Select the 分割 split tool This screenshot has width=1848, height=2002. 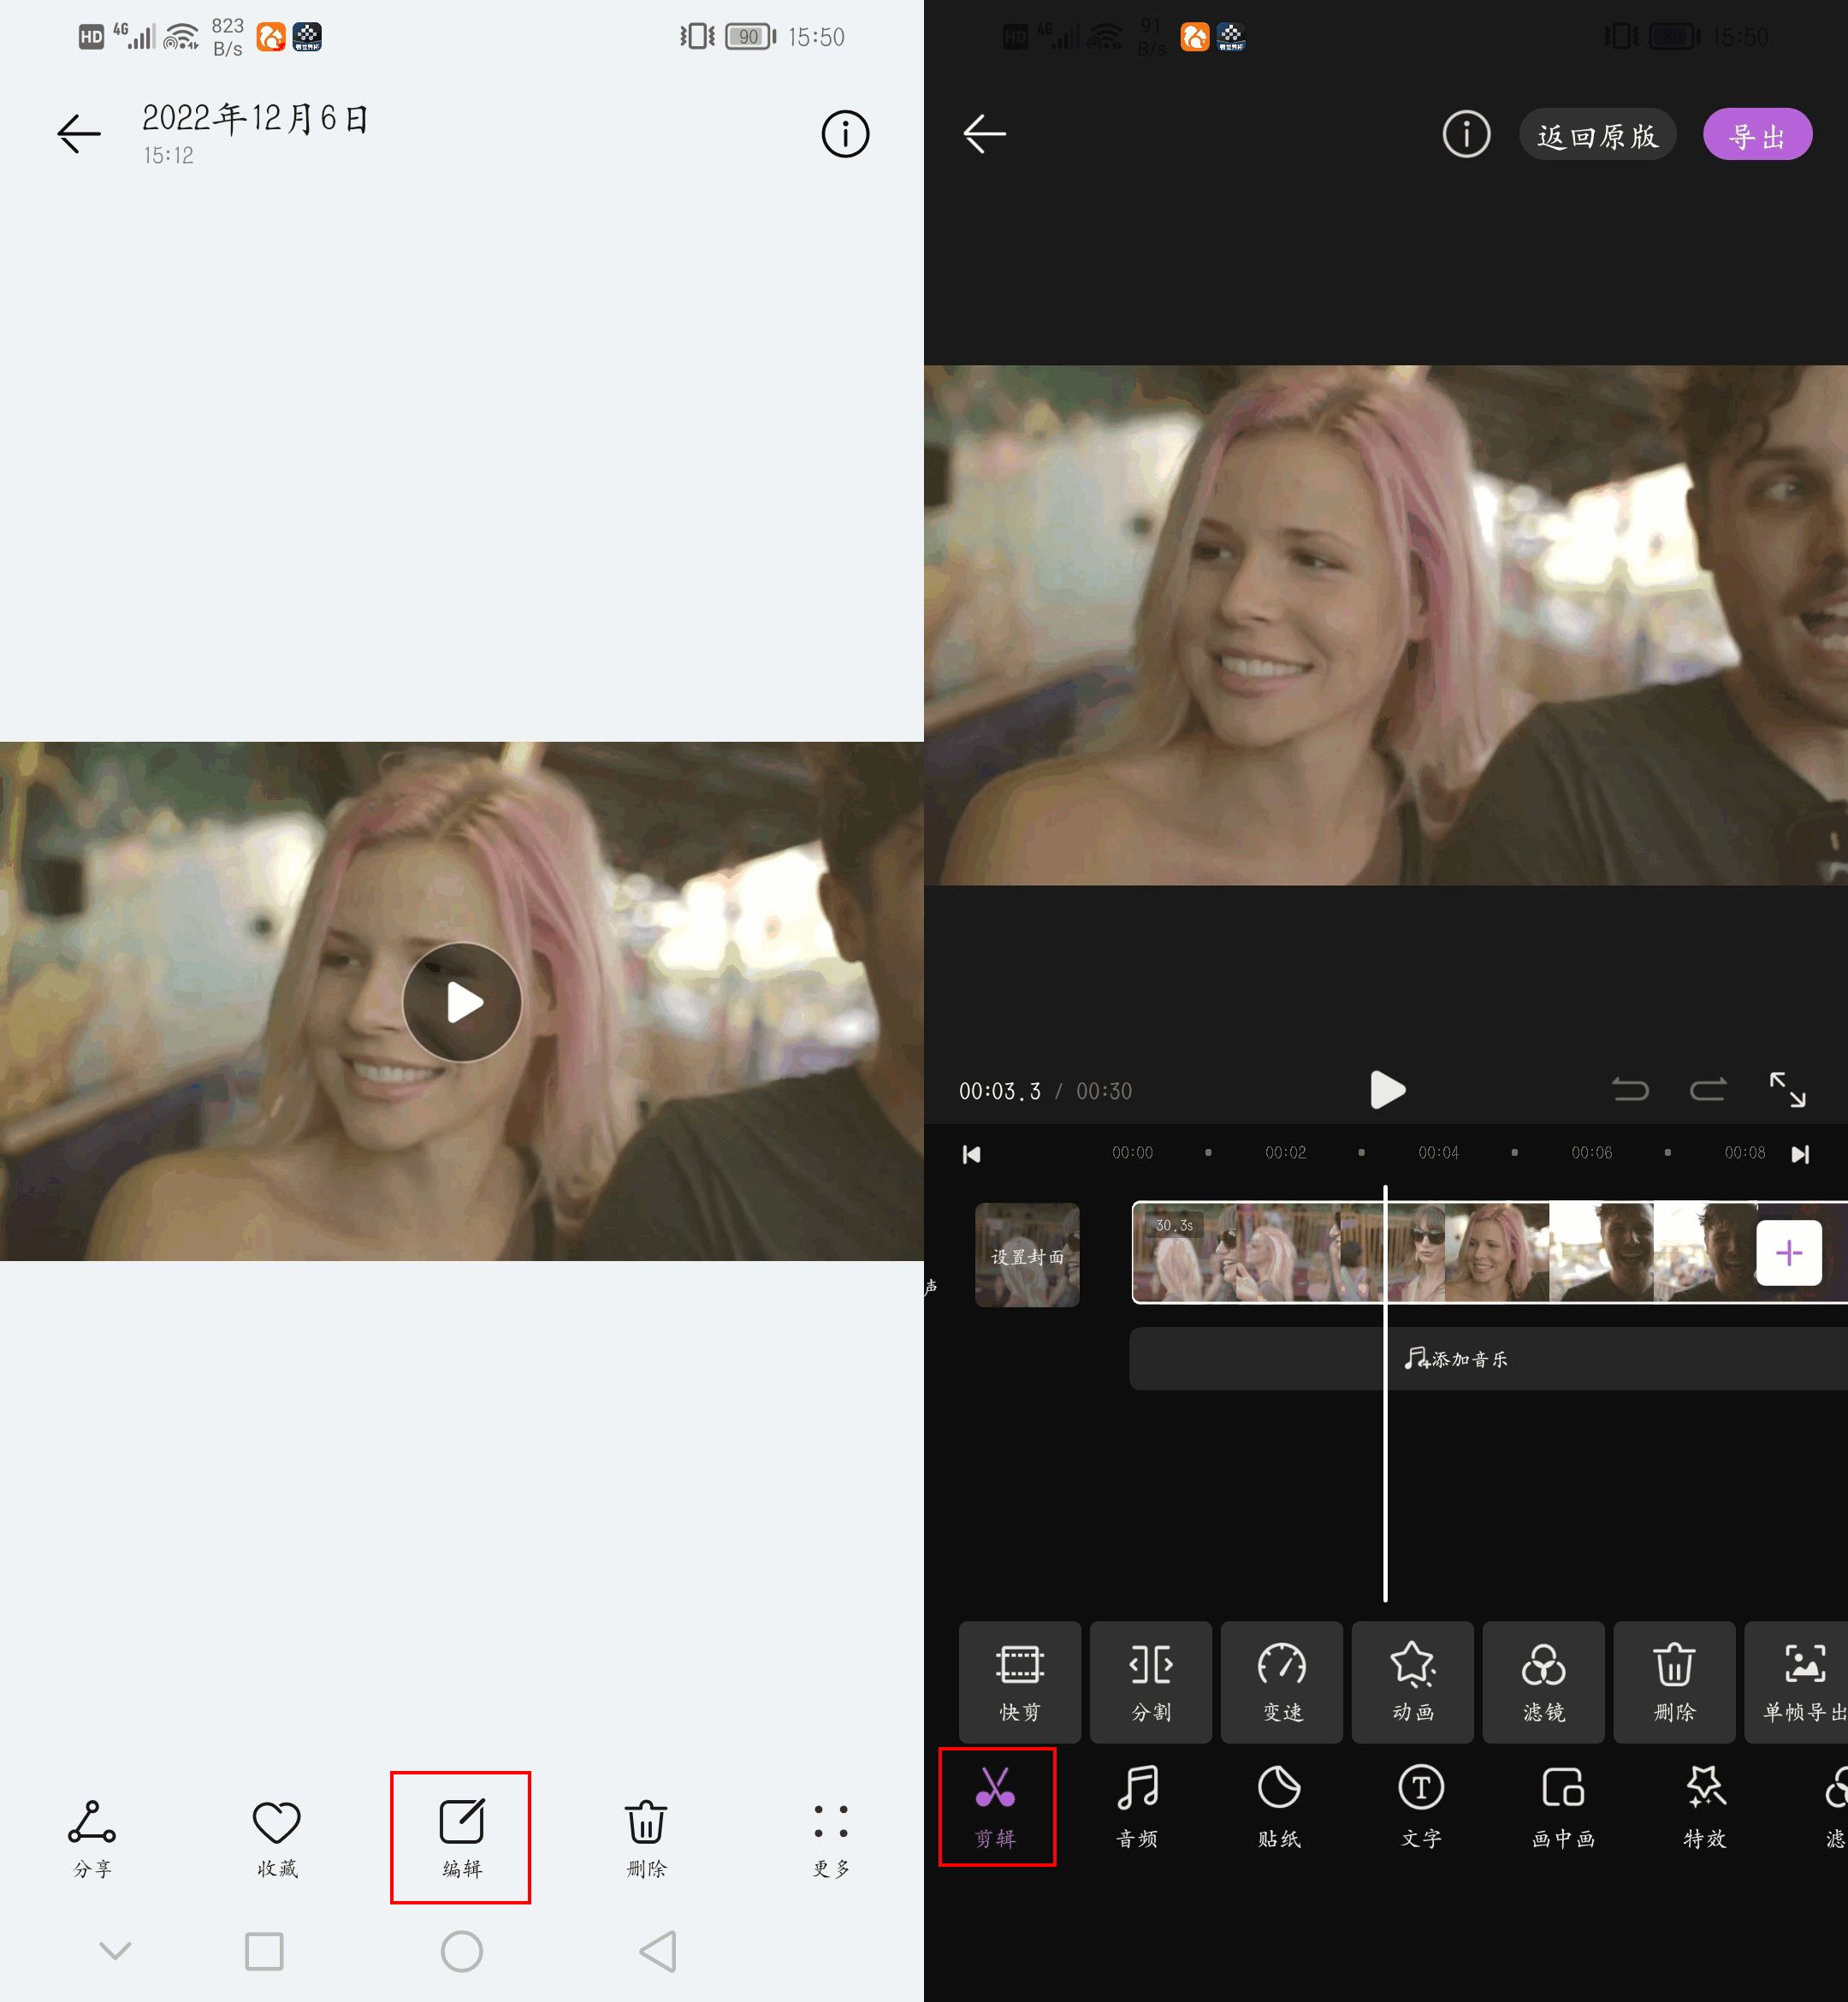point(1150,1682)
